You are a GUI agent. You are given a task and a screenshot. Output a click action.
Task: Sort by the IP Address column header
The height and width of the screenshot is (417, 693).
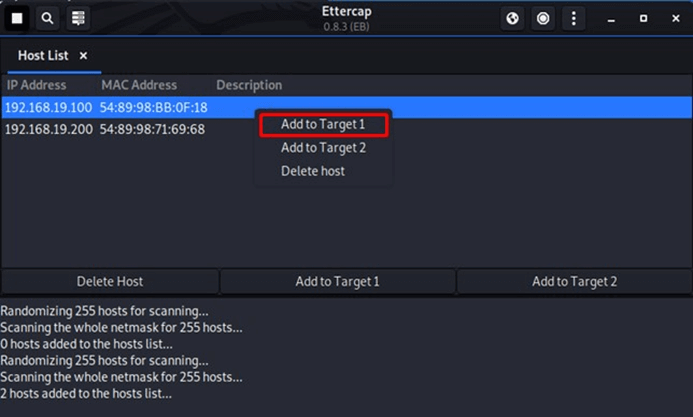37,85
